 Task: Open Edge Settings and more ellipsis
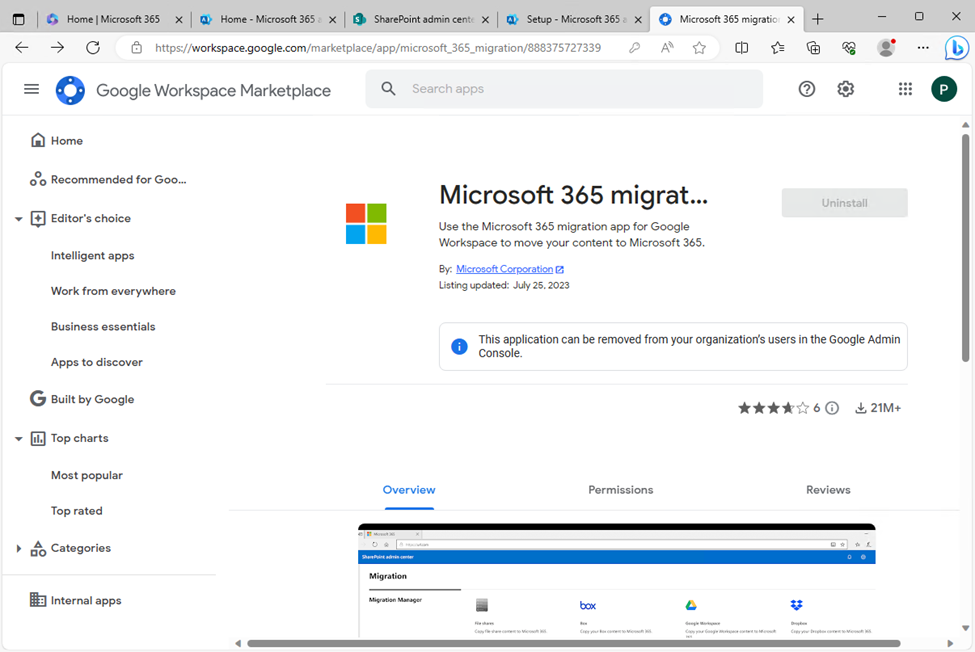coord(923,47)
